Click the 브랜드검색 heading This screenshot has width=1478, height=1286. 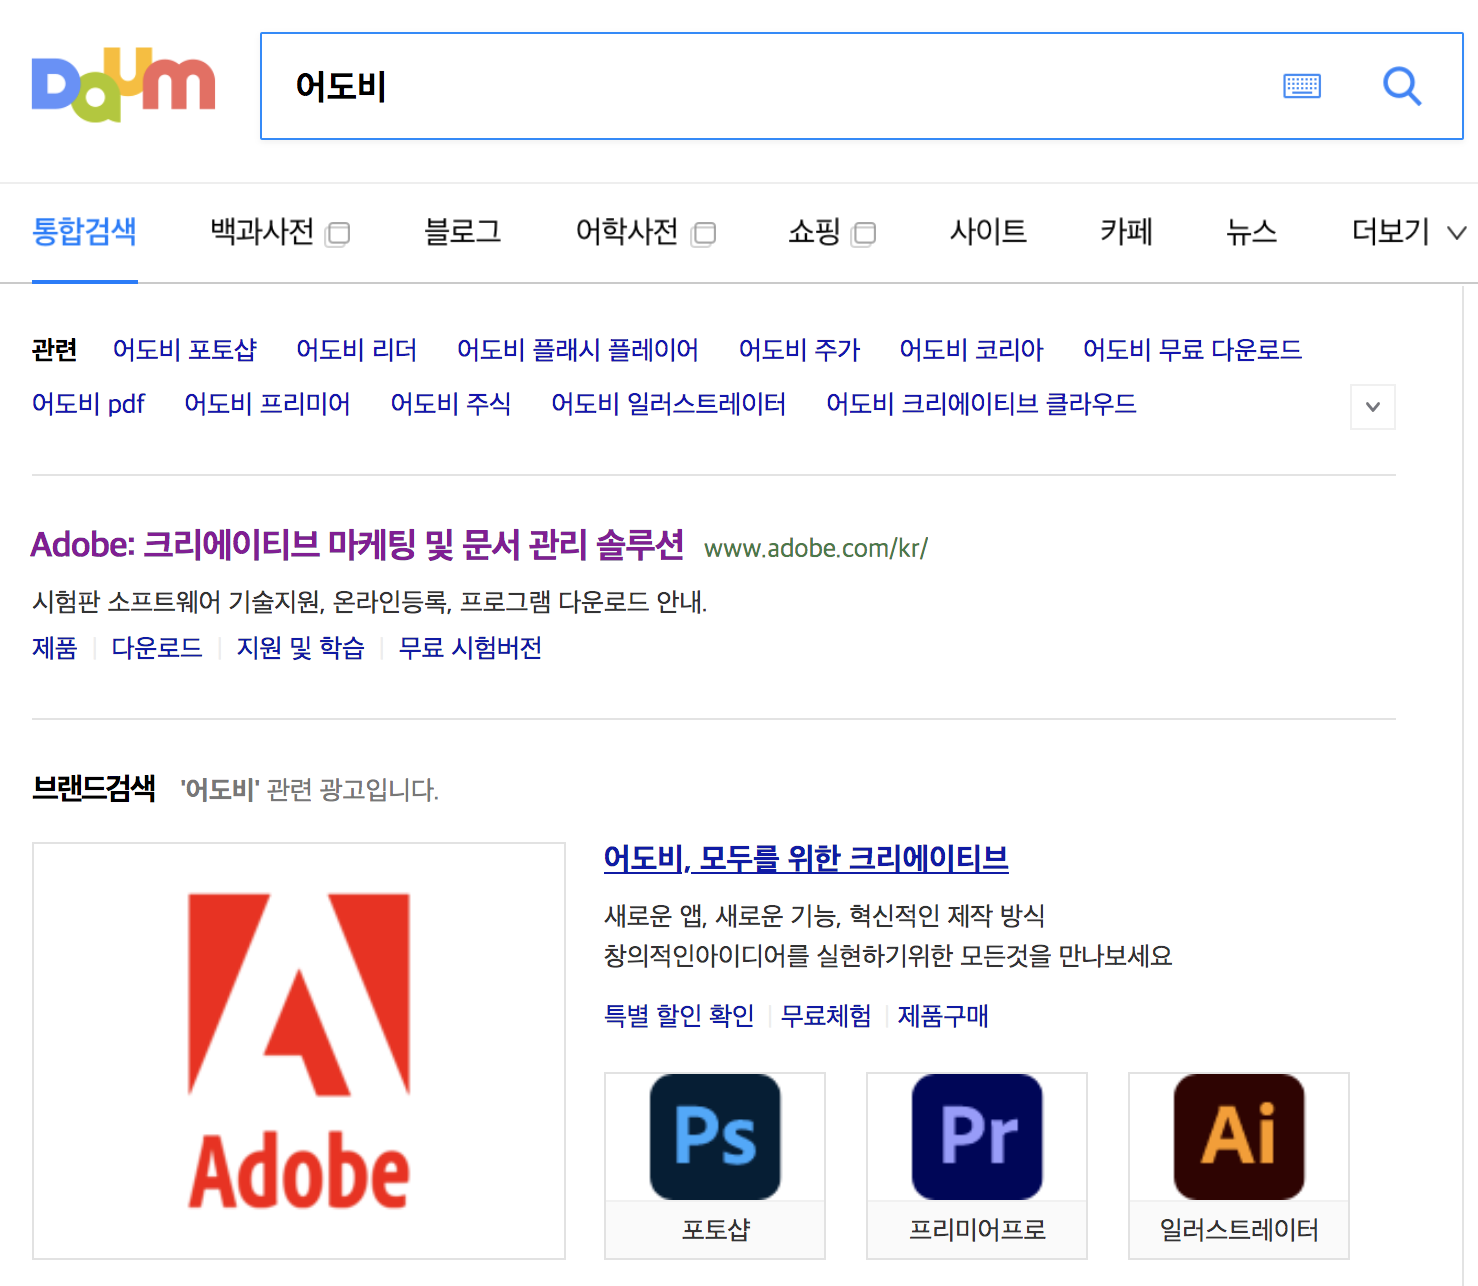94,789
